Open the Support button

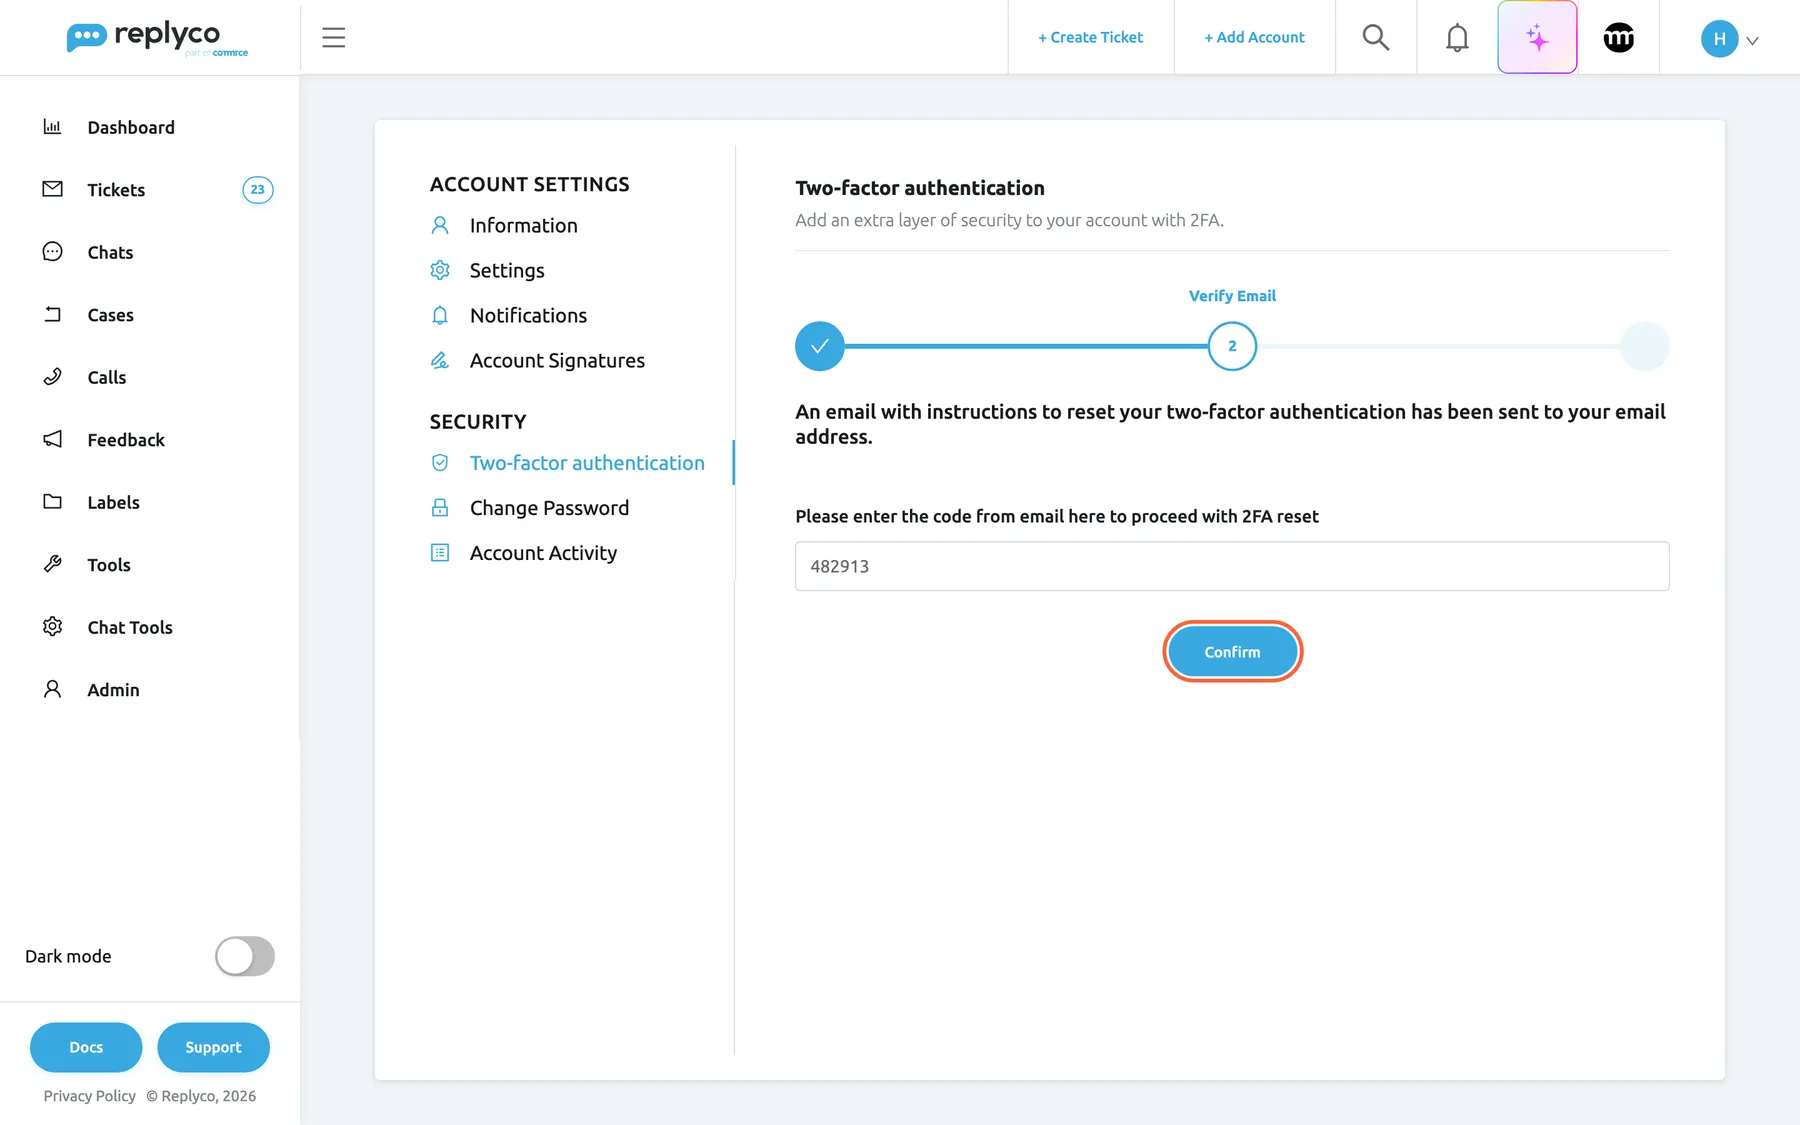[x=213, y=1047]
